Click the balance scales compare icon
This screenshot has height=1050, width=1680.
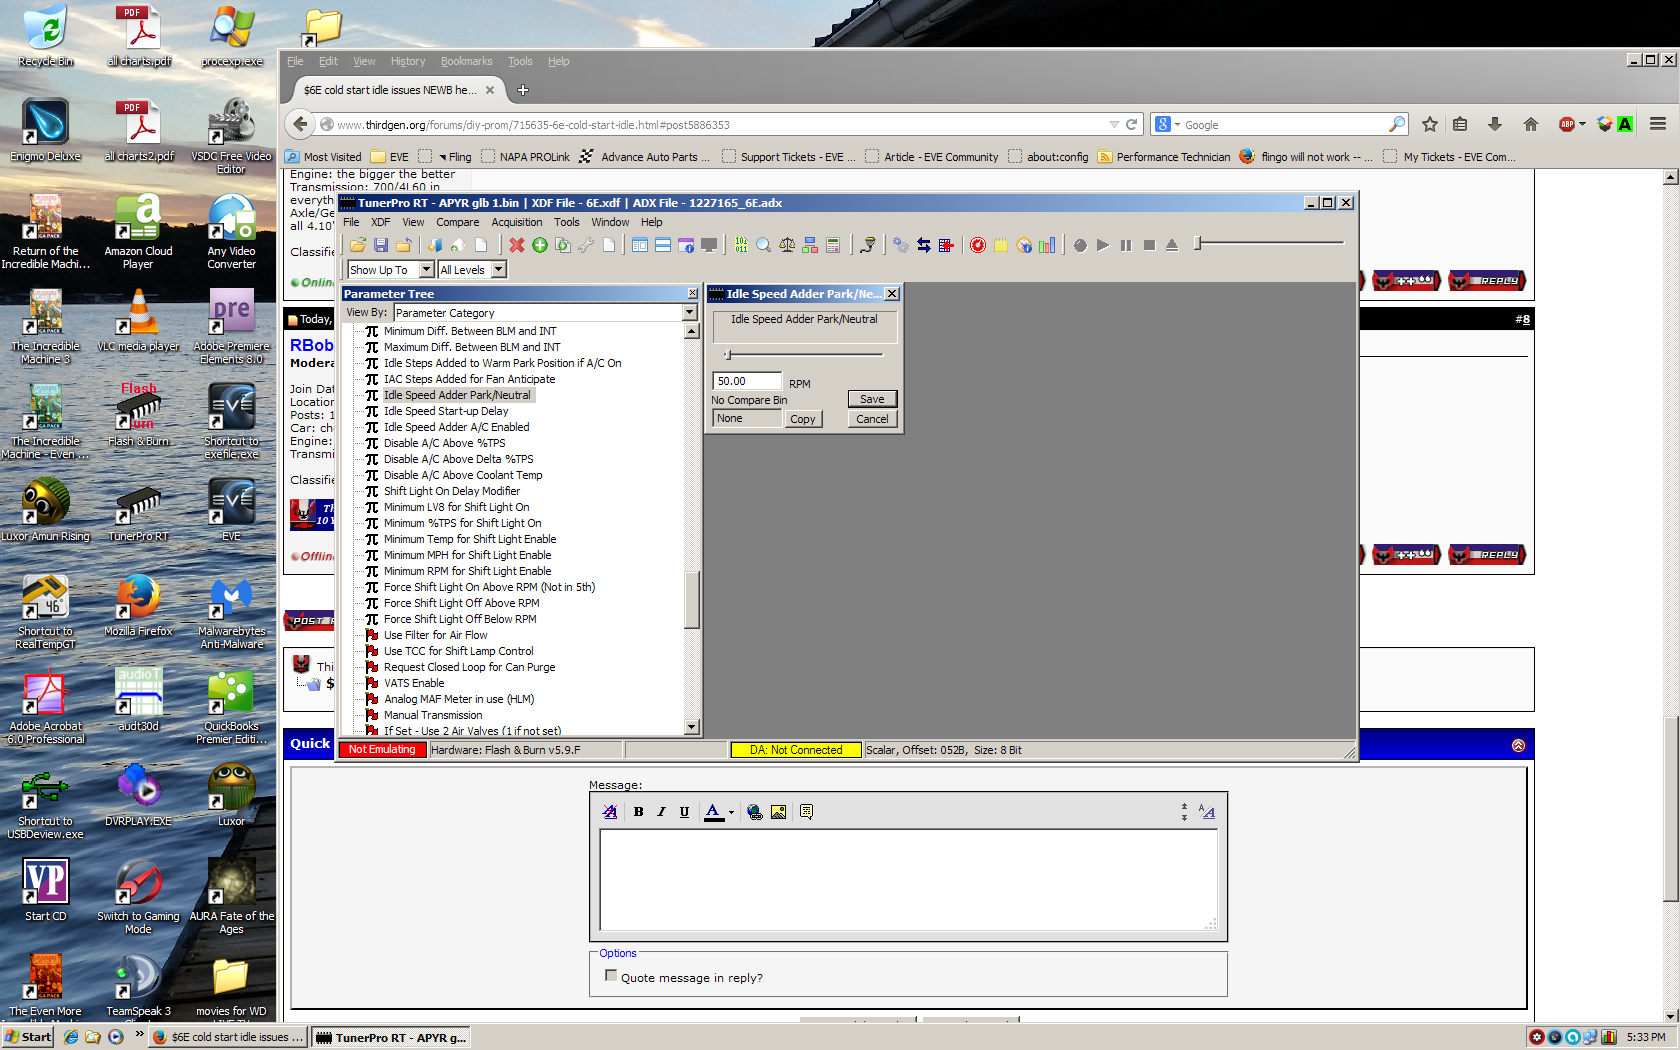[x=787, y=245]
